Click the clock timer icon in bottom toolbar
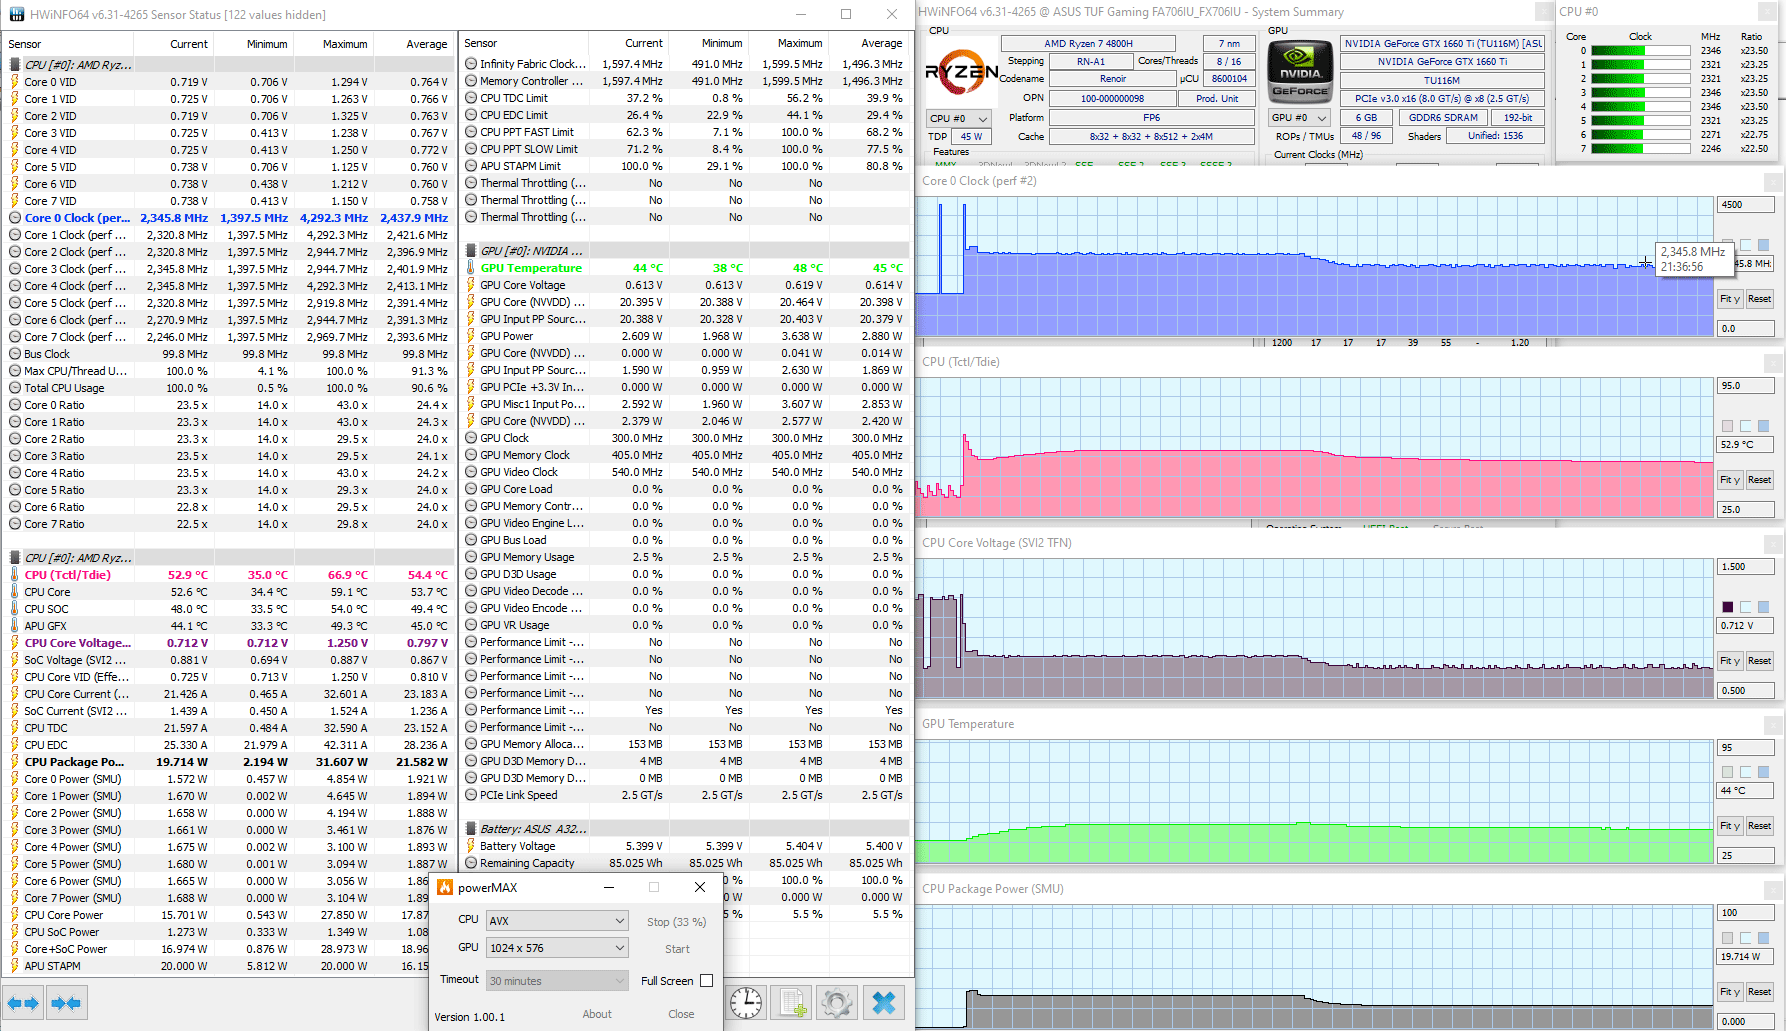Screen dimensions: 1786x1031 [746, 1002]
